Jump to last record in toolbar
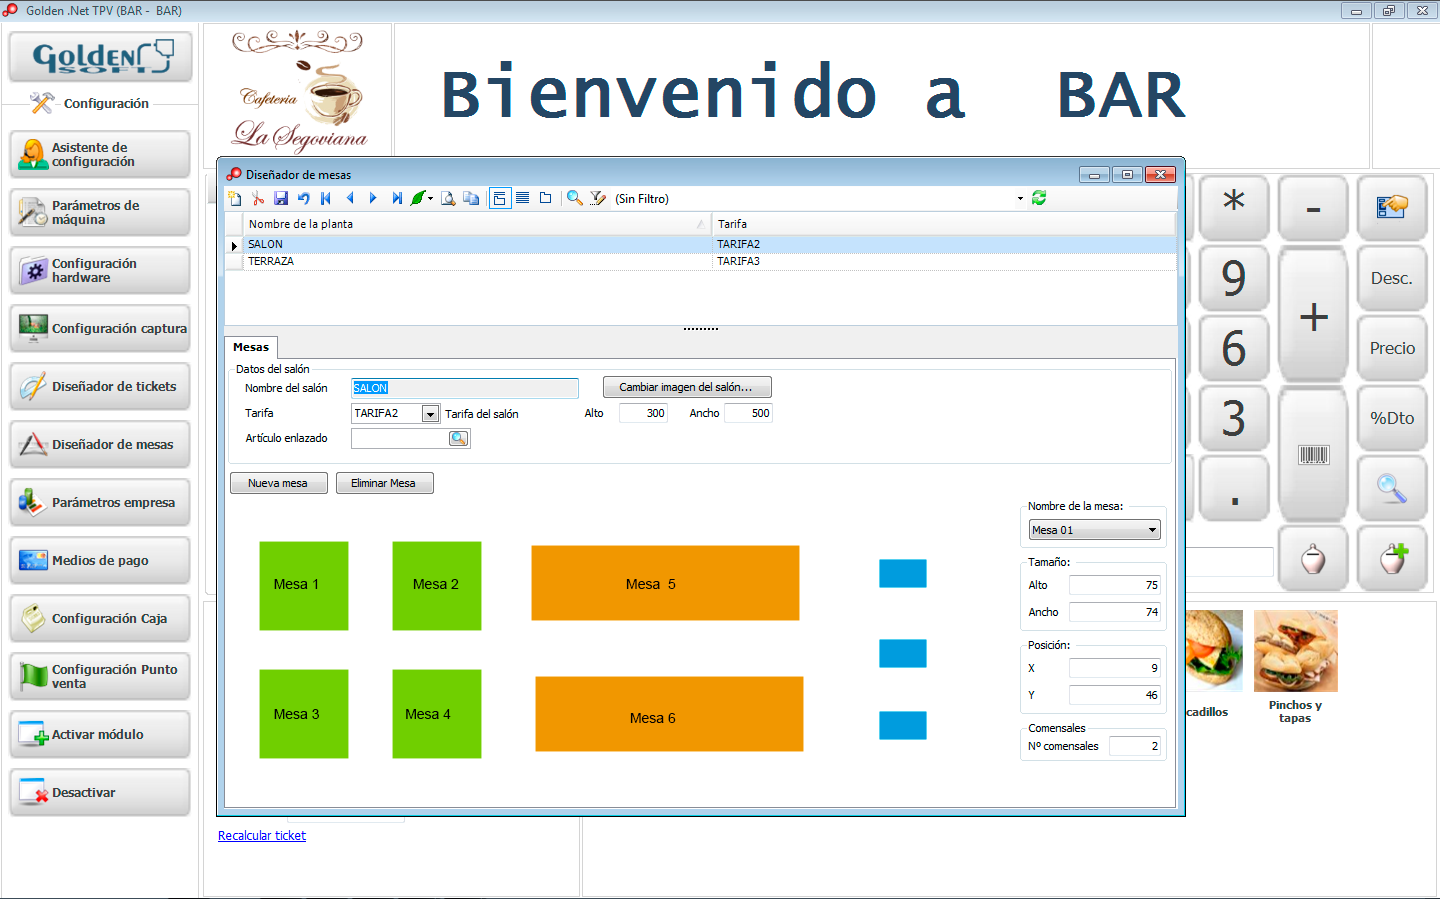 click(397, 198)
